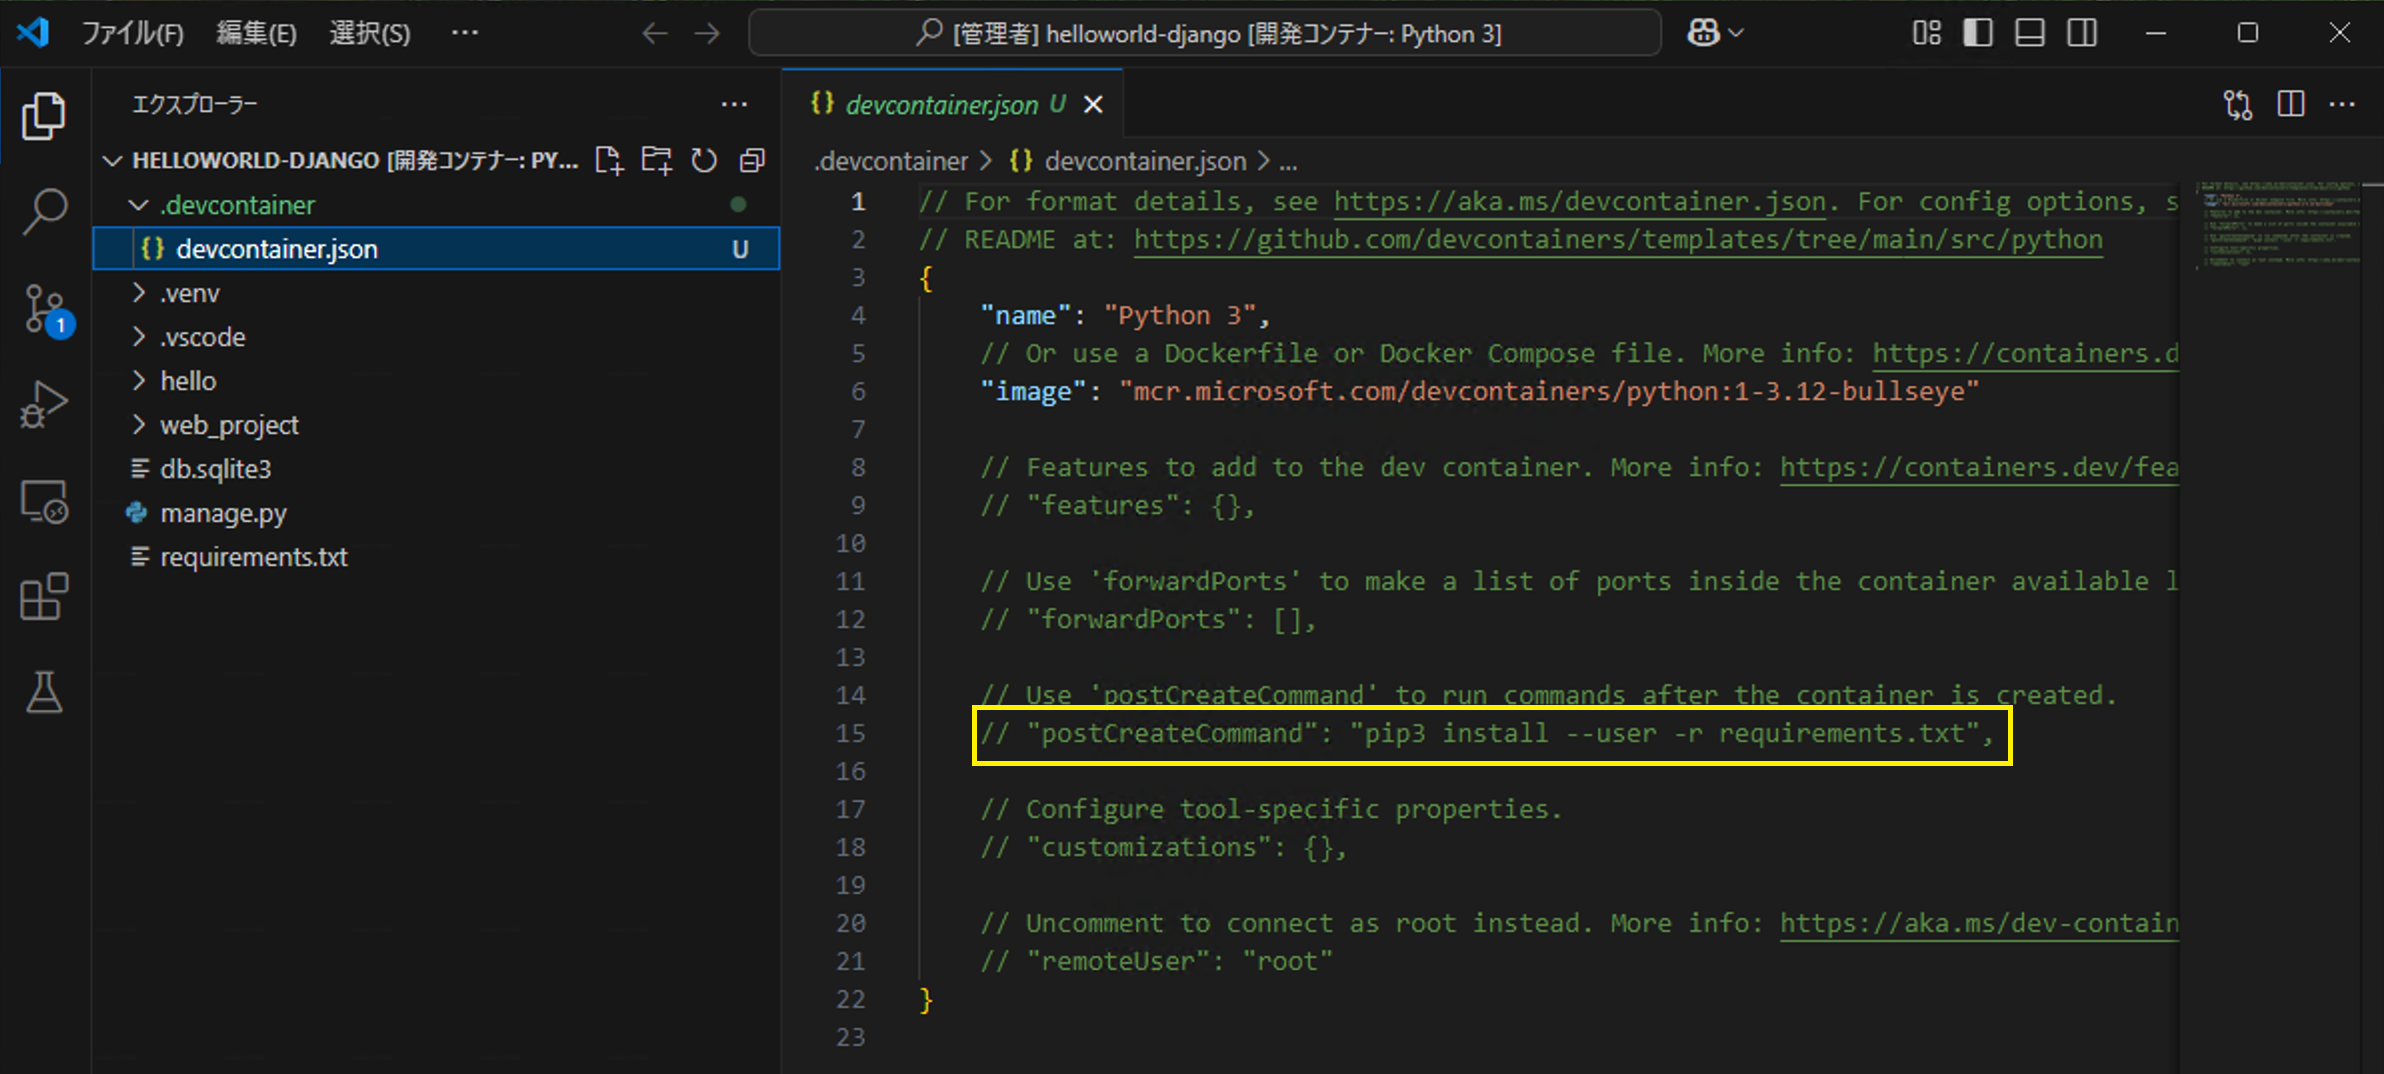2384x1074 pixels.
Task: Collapse all folders in explorer
Action: point(752,160)
